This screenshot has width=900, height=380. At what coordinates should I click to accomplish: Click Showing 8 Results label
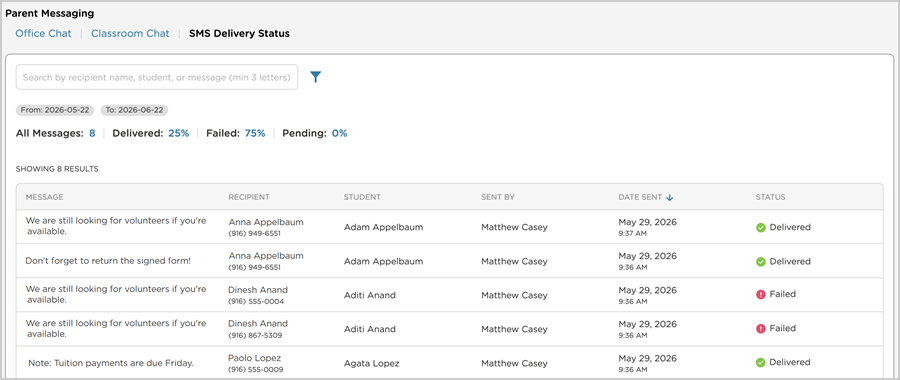57,169
